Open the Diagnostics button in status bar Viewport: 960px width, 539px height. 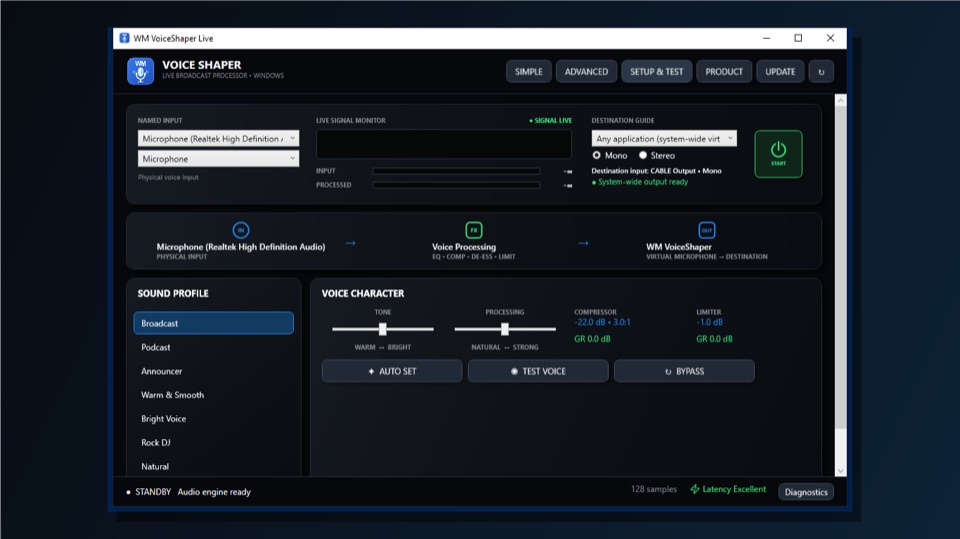(x=806, y=492)
